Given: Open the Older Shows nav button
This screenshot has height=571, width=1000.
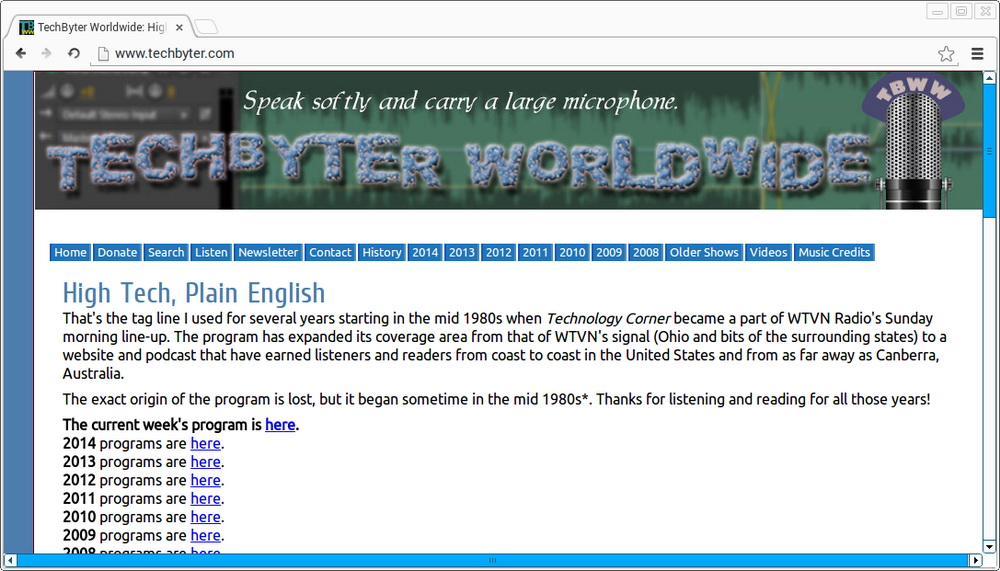Looking at the screenshot, I should pos(704,252).
